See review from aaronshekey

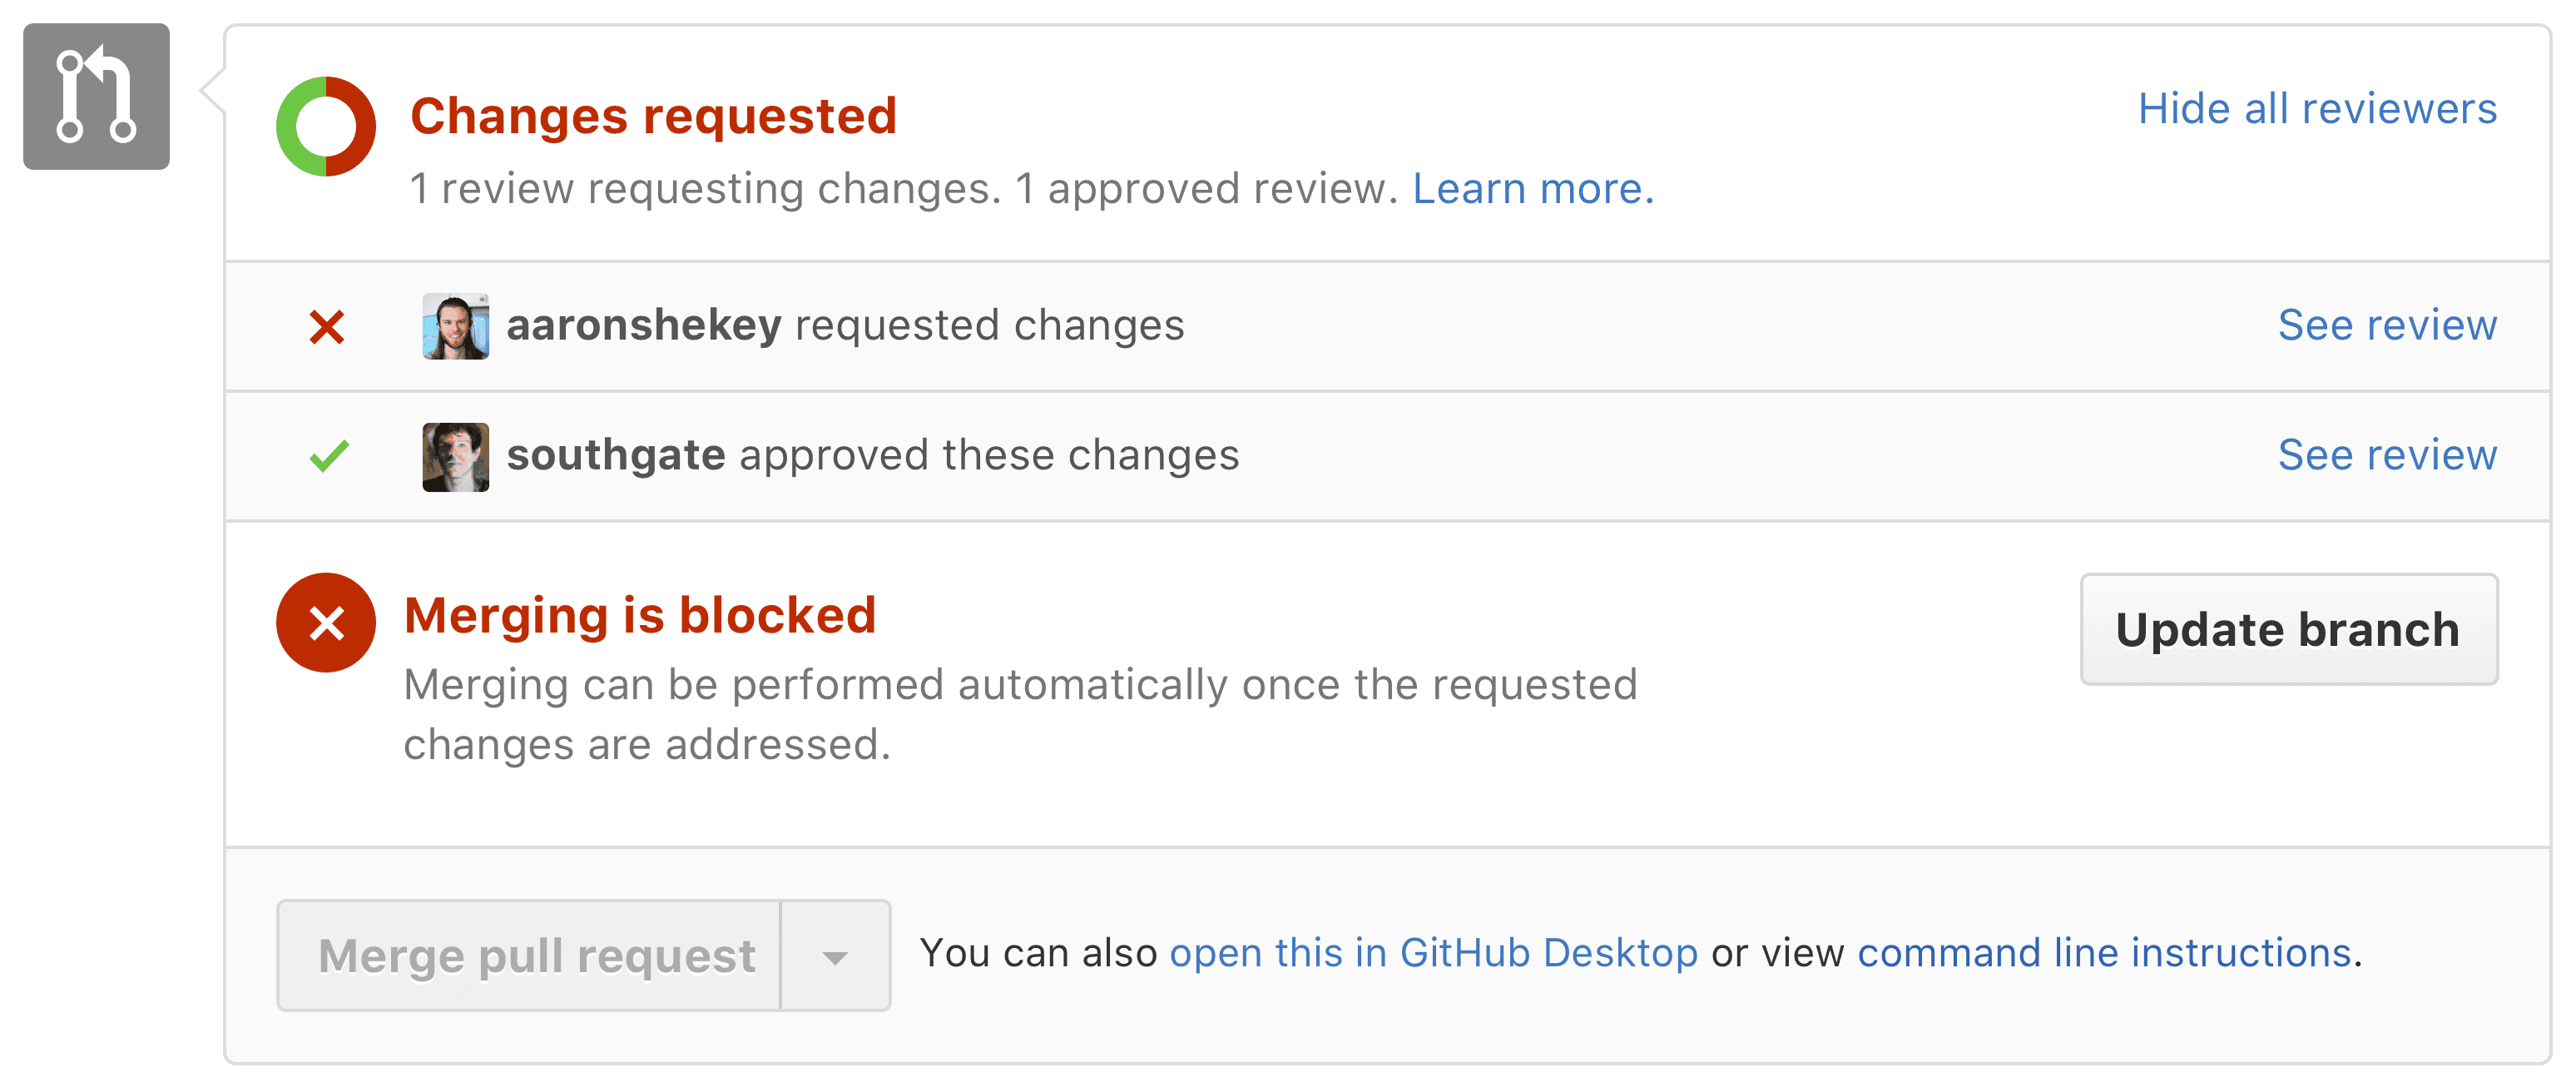pos(2386,325)
